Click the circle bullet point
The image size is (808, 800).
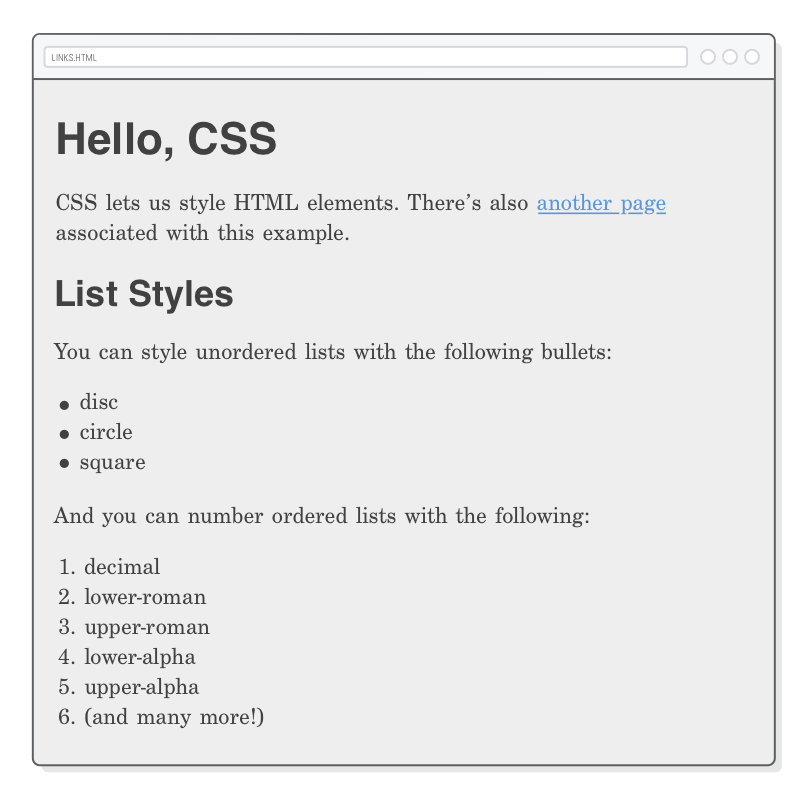[x=67, y=434]
